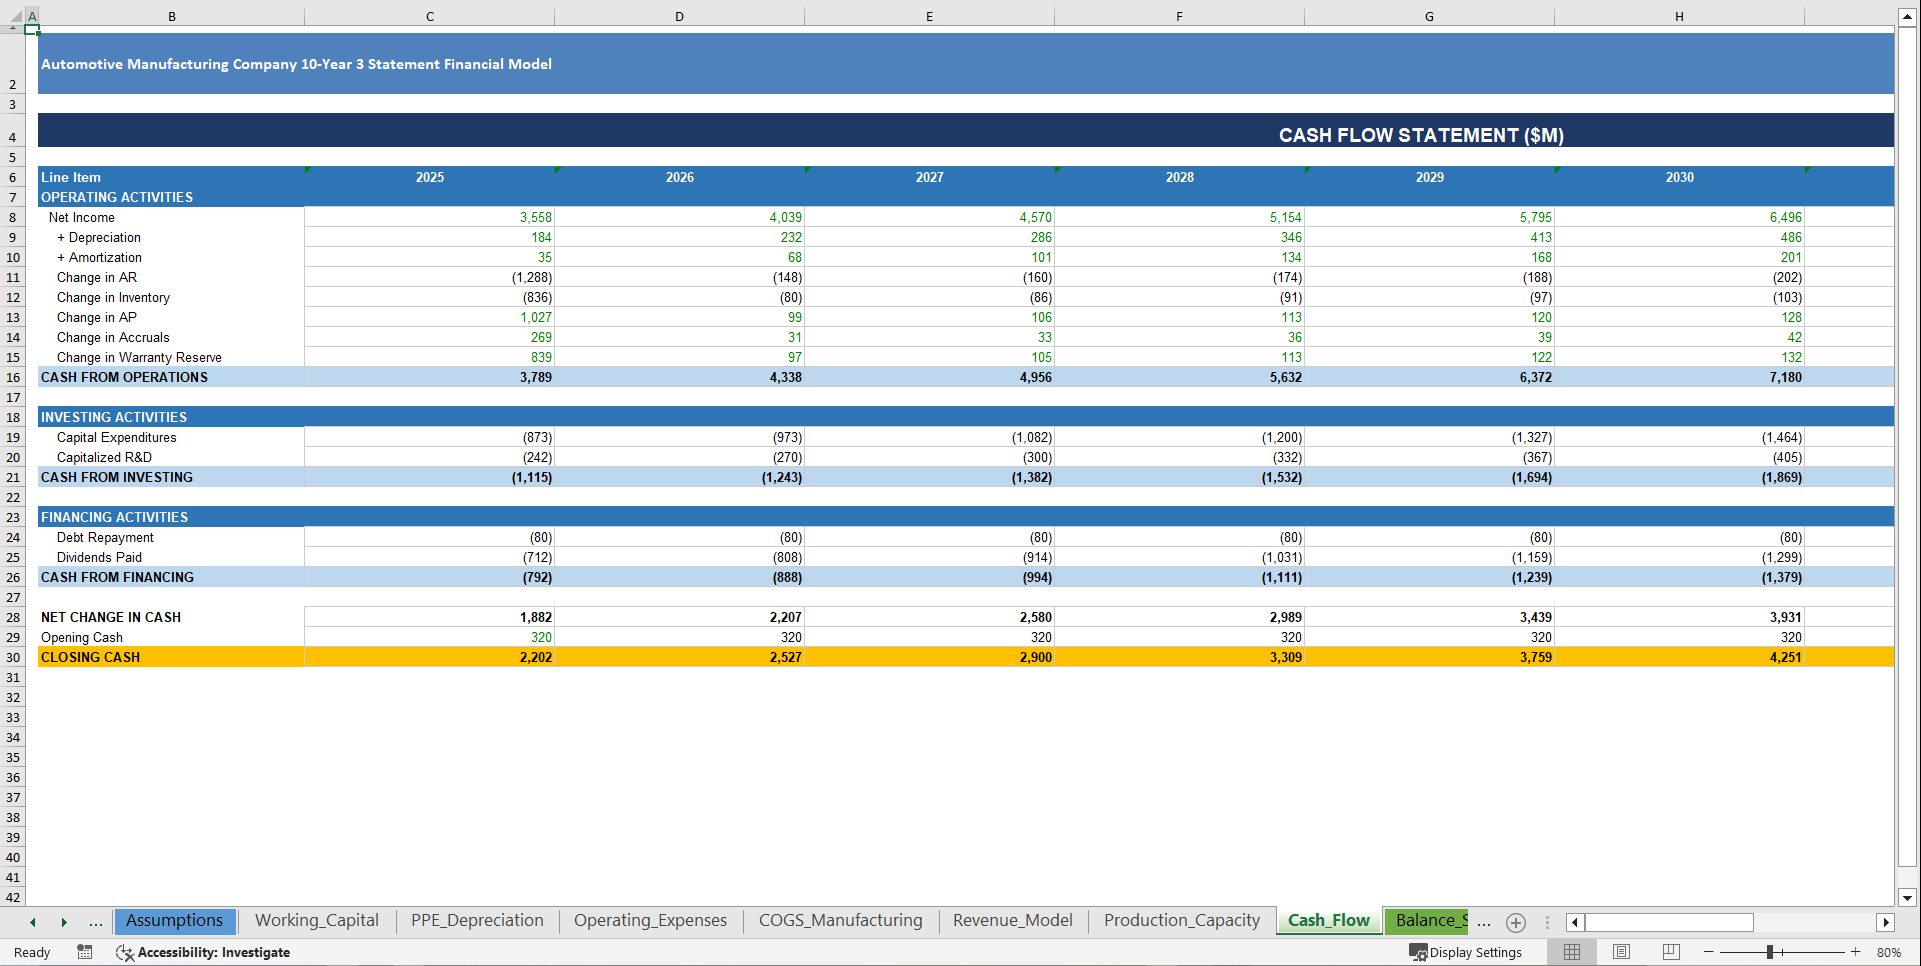Click the Display Settings icon
This screenshot has height=966, width=1921.
1419,952
